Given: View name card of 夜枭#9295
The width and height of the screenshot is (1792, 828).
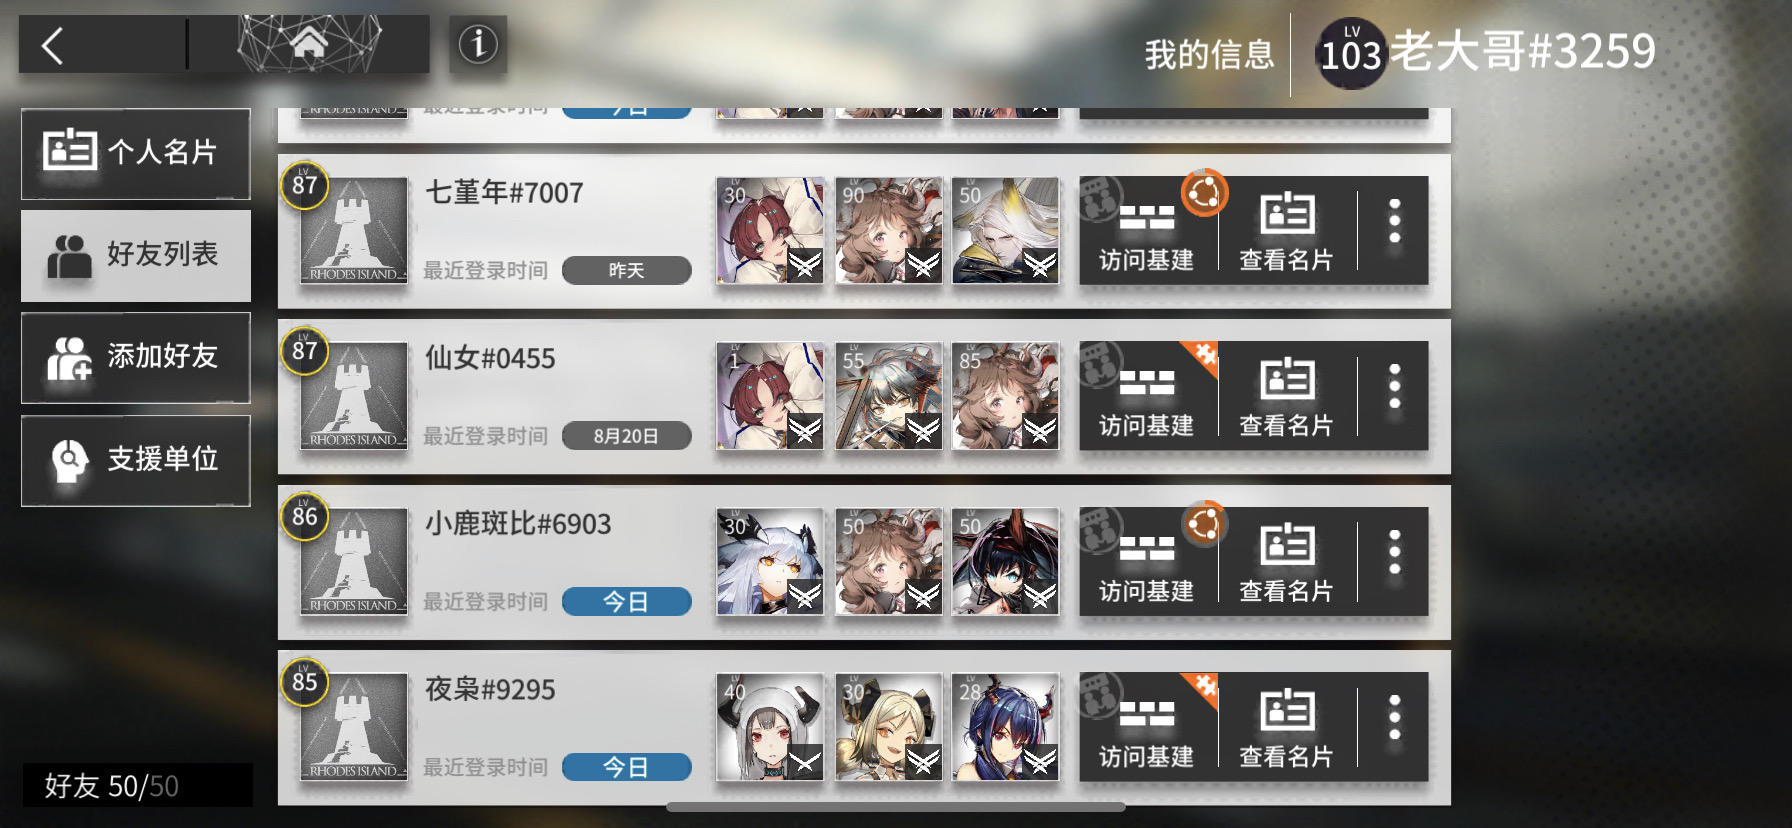Looking at the screenshot, I should pos(1287,727).
